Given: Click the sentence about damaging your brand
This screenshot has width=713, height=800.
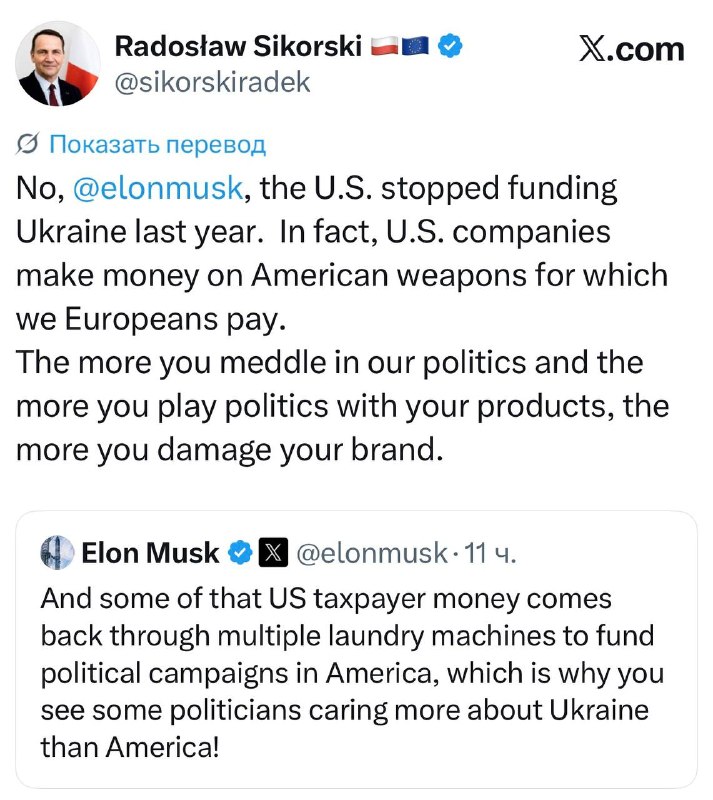Looking at the screenshot, I should [x=342, y=407].
